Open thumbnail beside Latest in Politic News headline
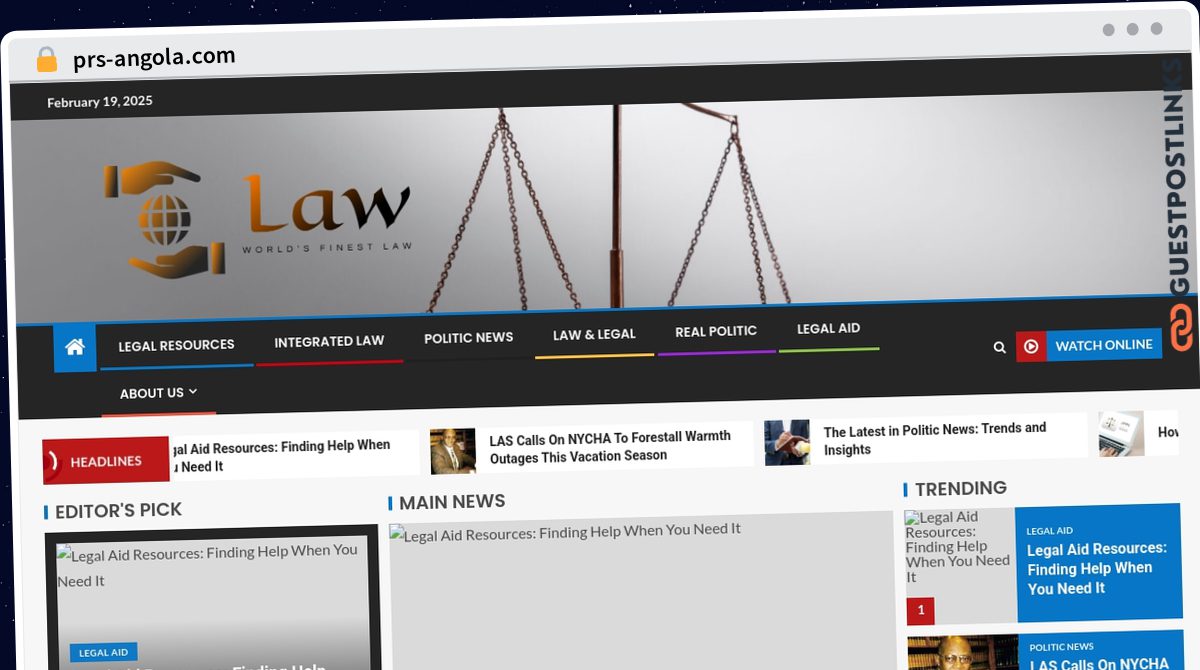This screenshot has height=670, width=1200. (787, 442)
